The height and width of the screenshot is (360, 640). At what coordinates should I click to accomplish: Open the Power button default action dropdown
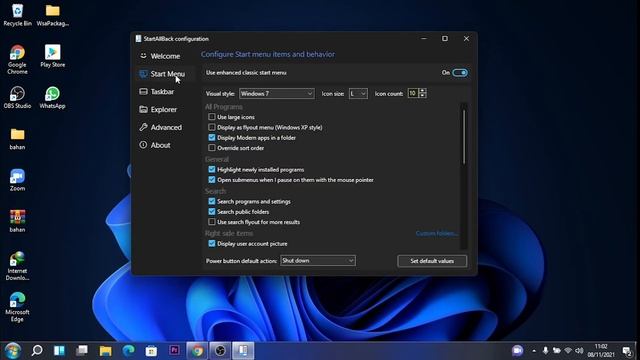point(318,260)
